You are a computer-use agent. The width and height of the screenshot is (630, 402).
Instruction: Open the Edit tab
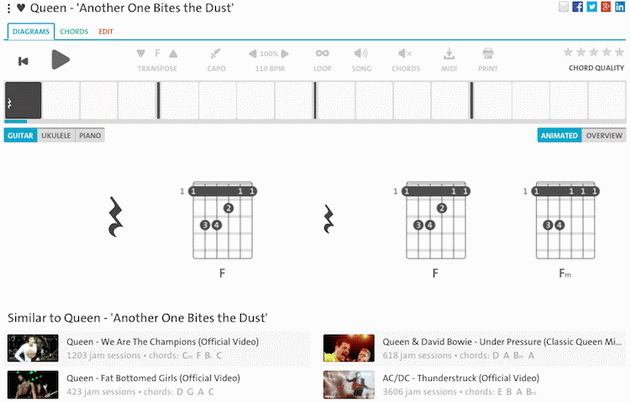click(x=106, y=31)
